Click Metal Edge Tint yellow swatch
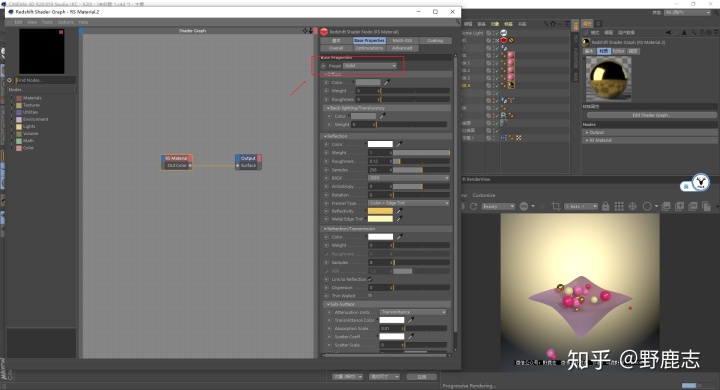This screenshot has width=720, height=390. 380,219
